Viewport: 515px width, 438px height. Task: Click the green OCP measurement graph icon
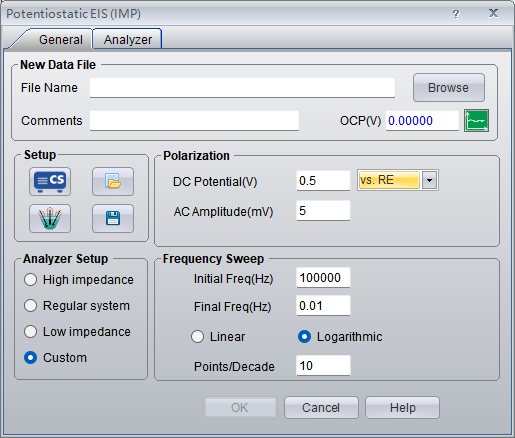[x=476, y=120]
